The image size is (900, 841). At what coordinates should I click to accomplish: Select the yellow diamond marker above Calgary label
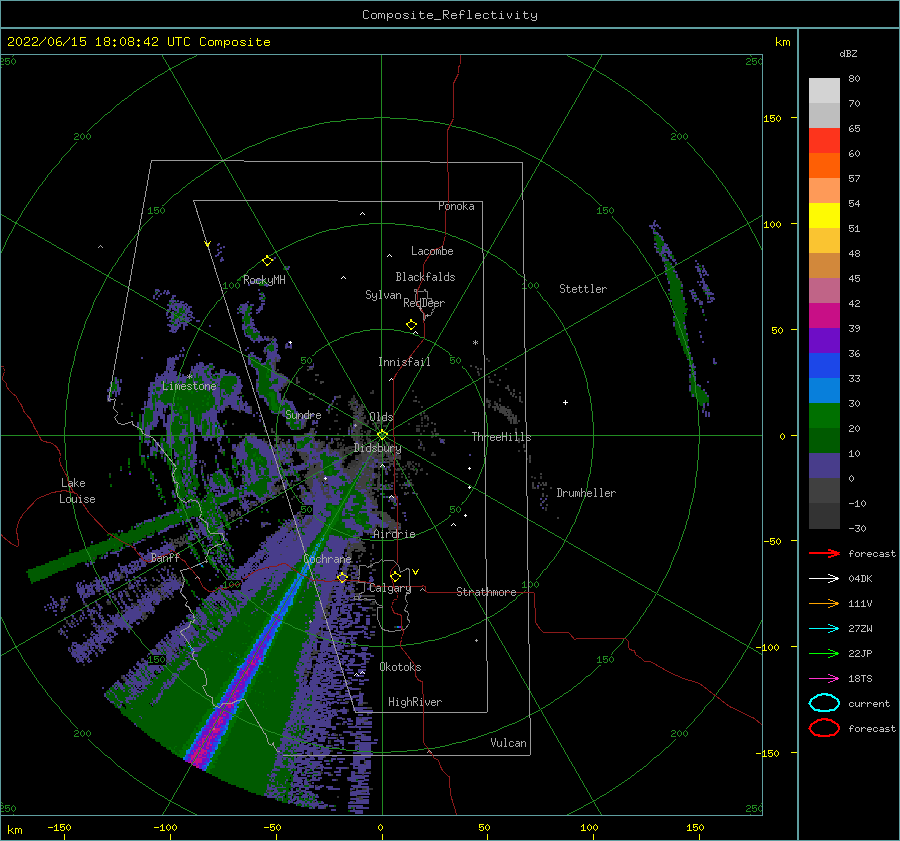coord(395,576)
